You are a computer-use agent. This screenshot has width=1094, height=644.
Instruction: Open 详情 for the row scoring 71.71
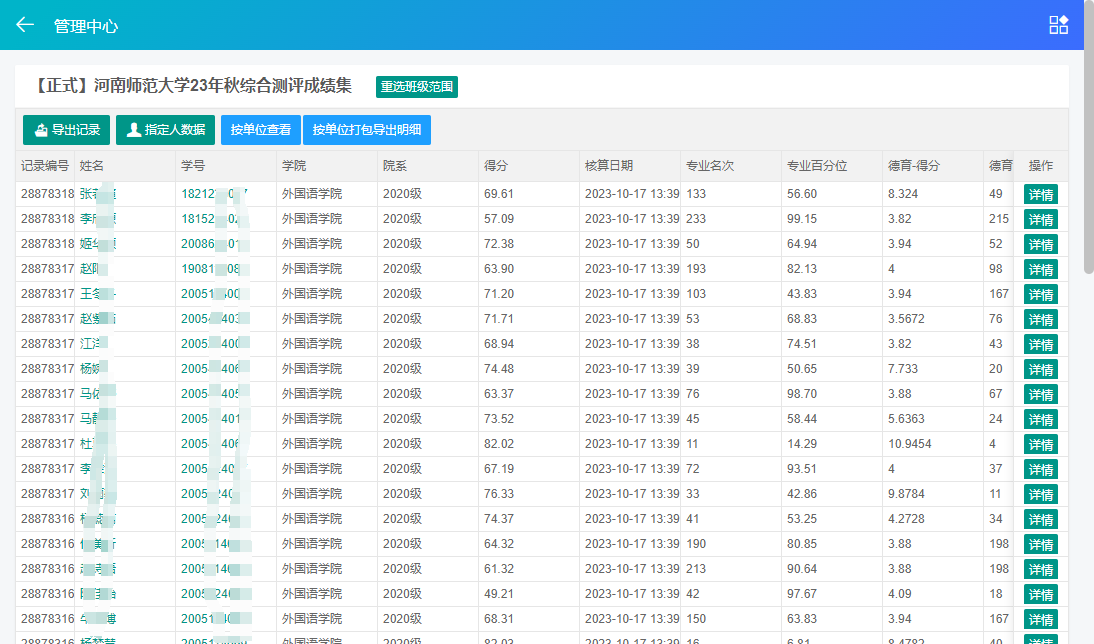[1040, 320]
